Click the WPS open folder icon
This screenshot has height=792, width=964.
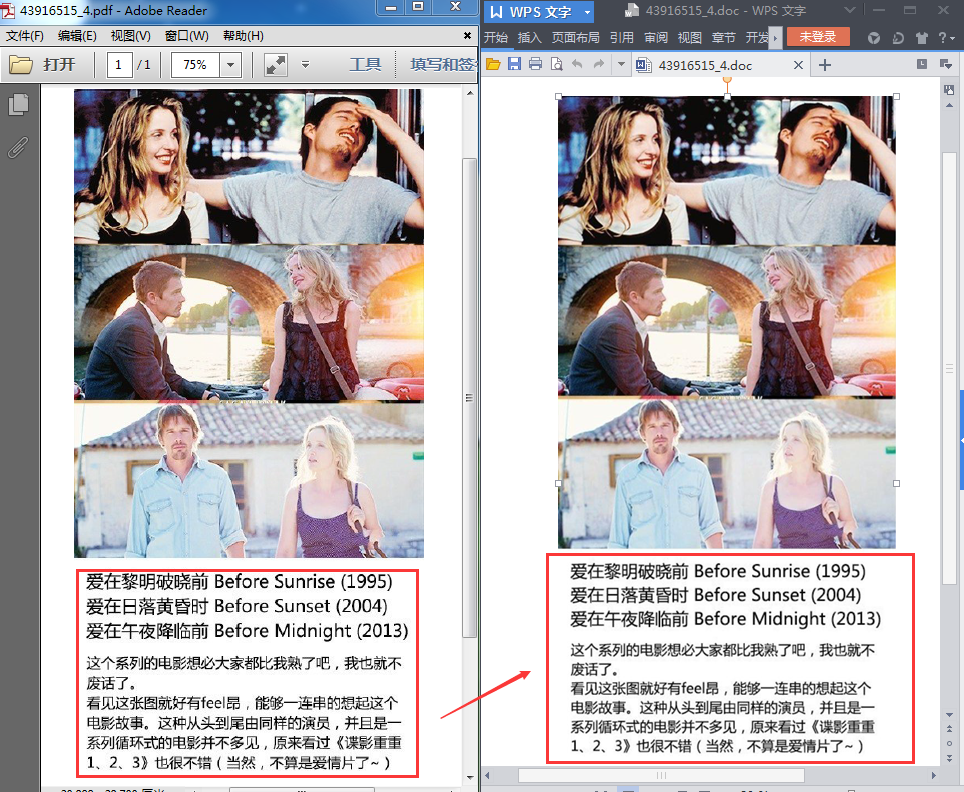click(x=493, y=64)
